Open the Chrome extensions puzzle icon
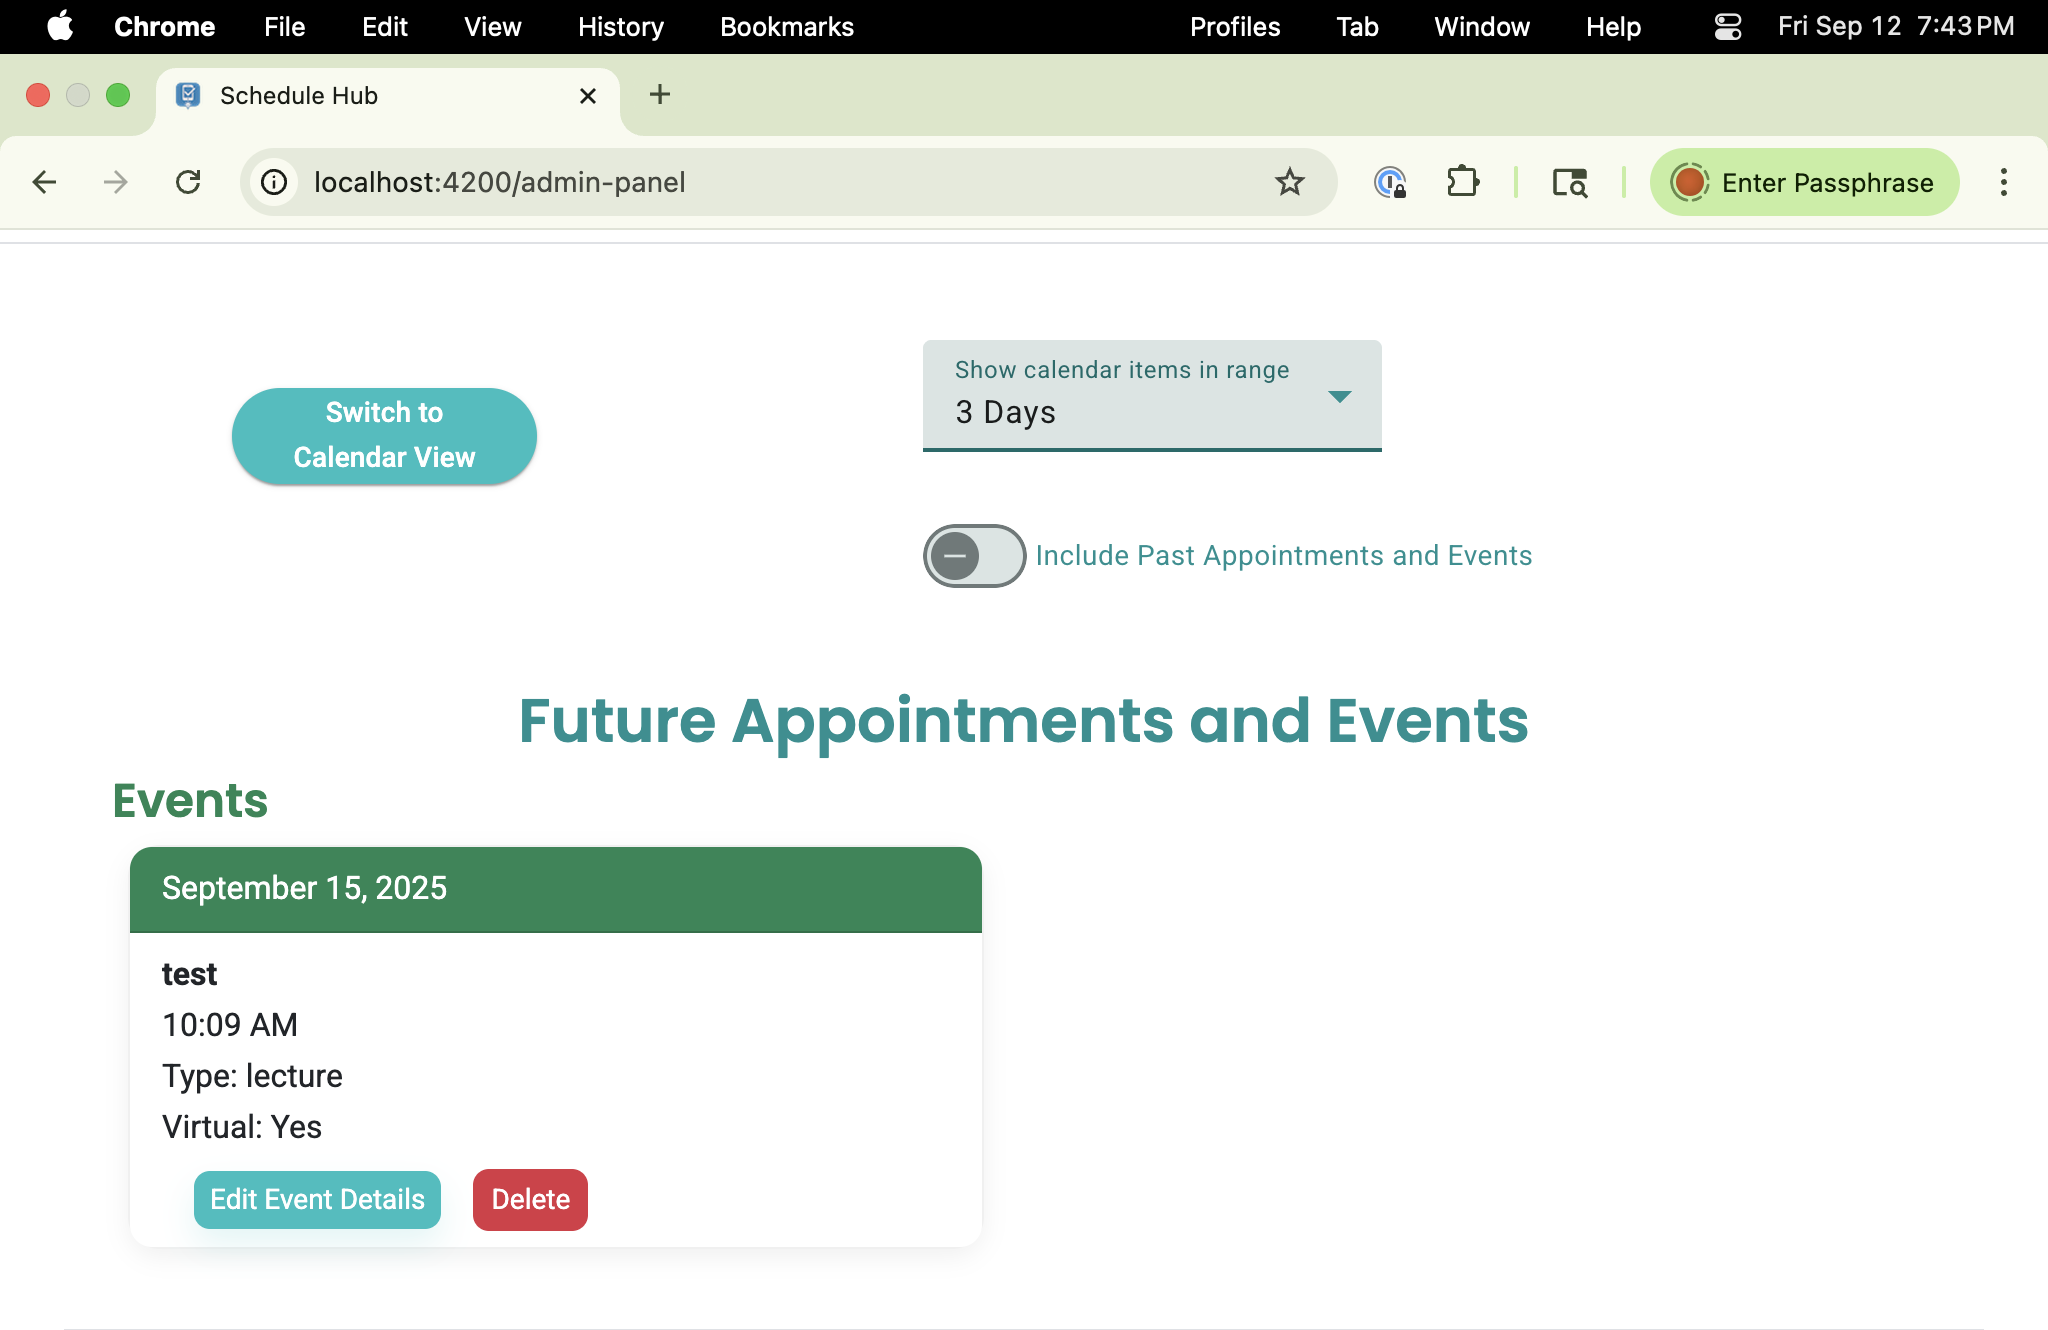Screen dimensions: 2048x1330 [1463, 182]
